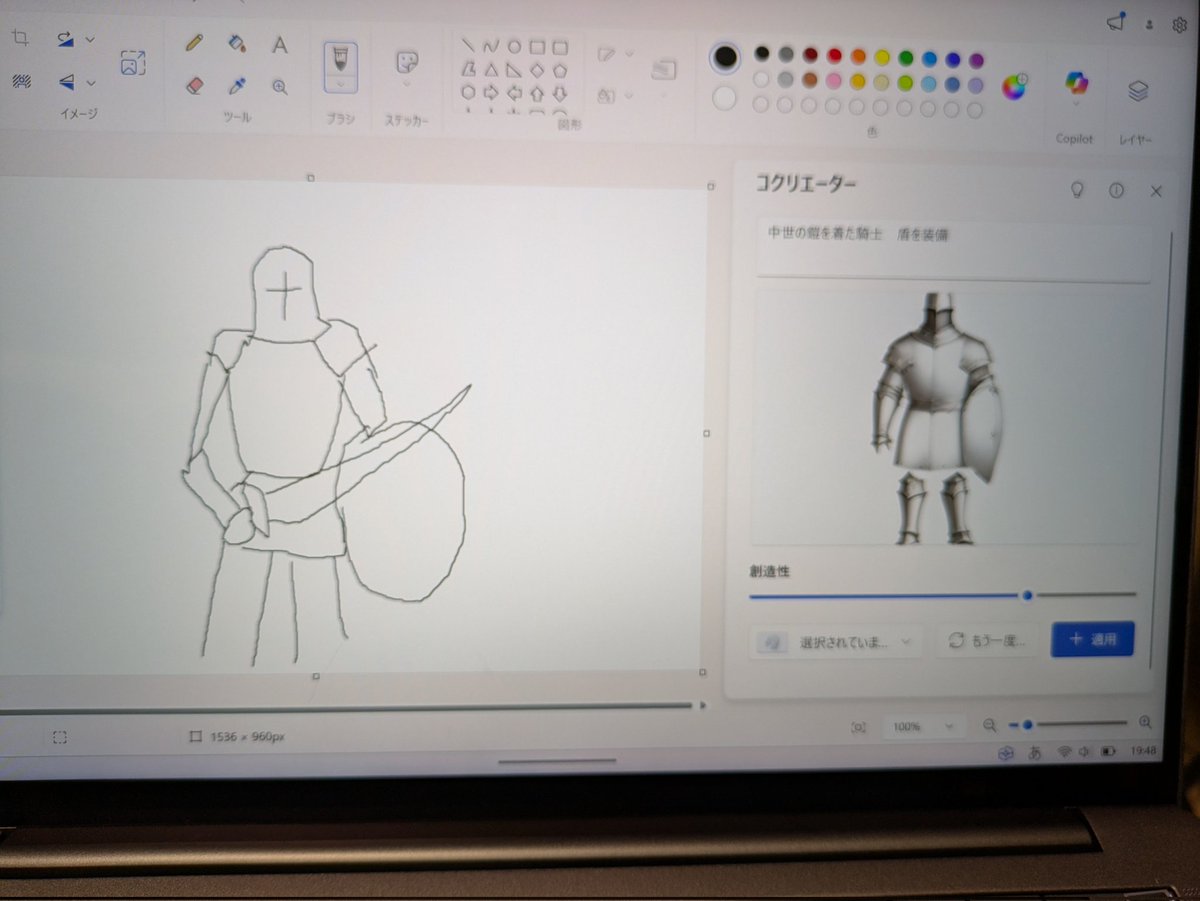This screenshot has width=1200, height=901.
Task: Select the Magnifier tool
Action: click(280, 87)
